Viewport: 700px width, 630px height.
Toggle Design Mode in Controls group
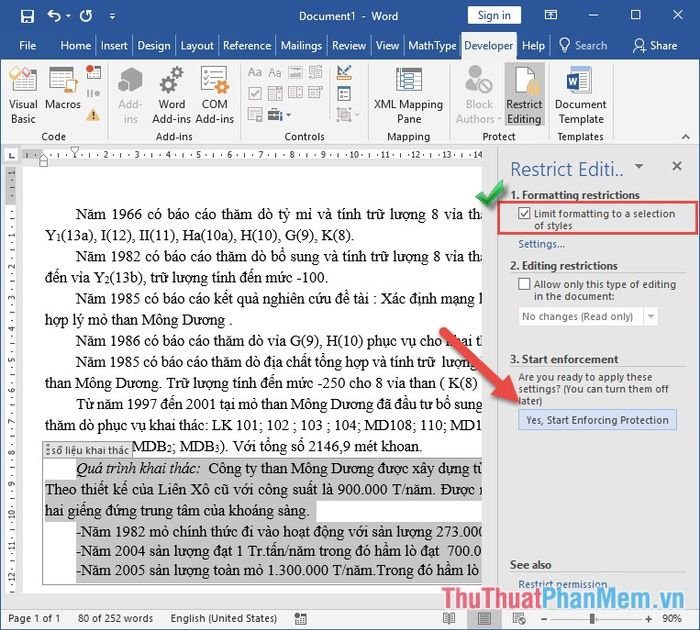click(344, 72)
